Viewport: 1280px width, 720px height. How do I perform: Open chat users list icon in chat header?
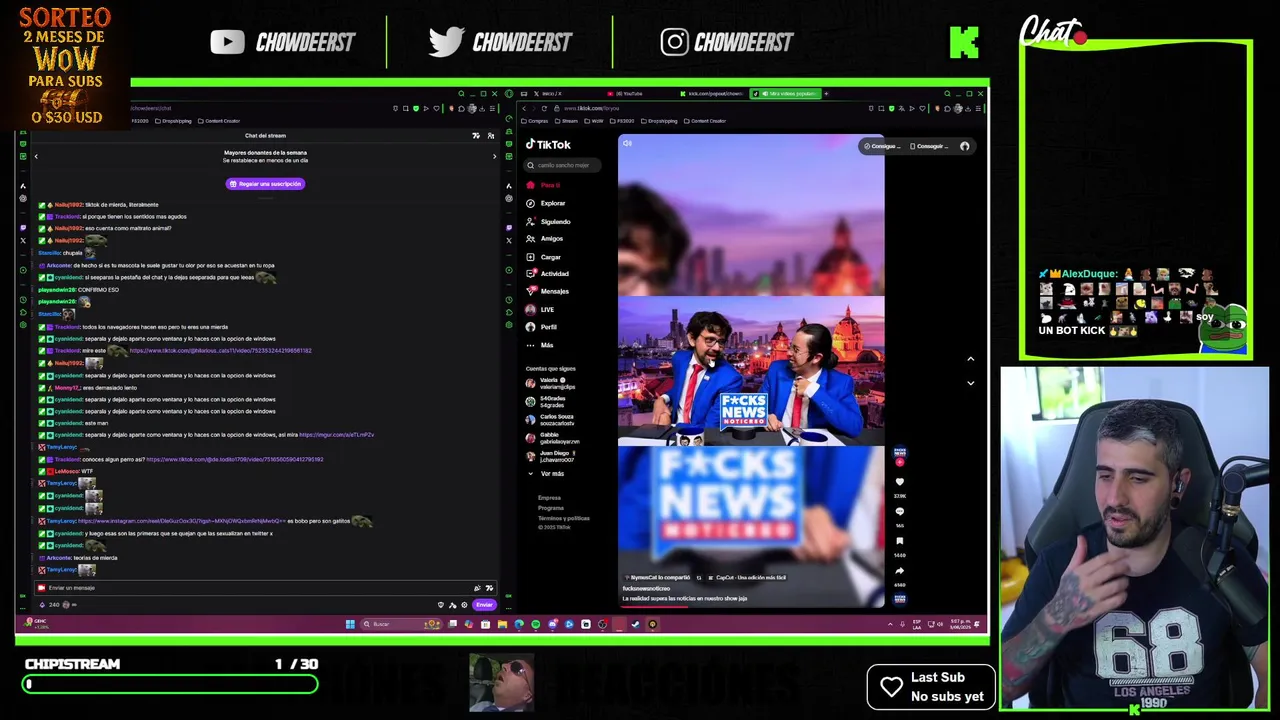click(x=490, y=135)
